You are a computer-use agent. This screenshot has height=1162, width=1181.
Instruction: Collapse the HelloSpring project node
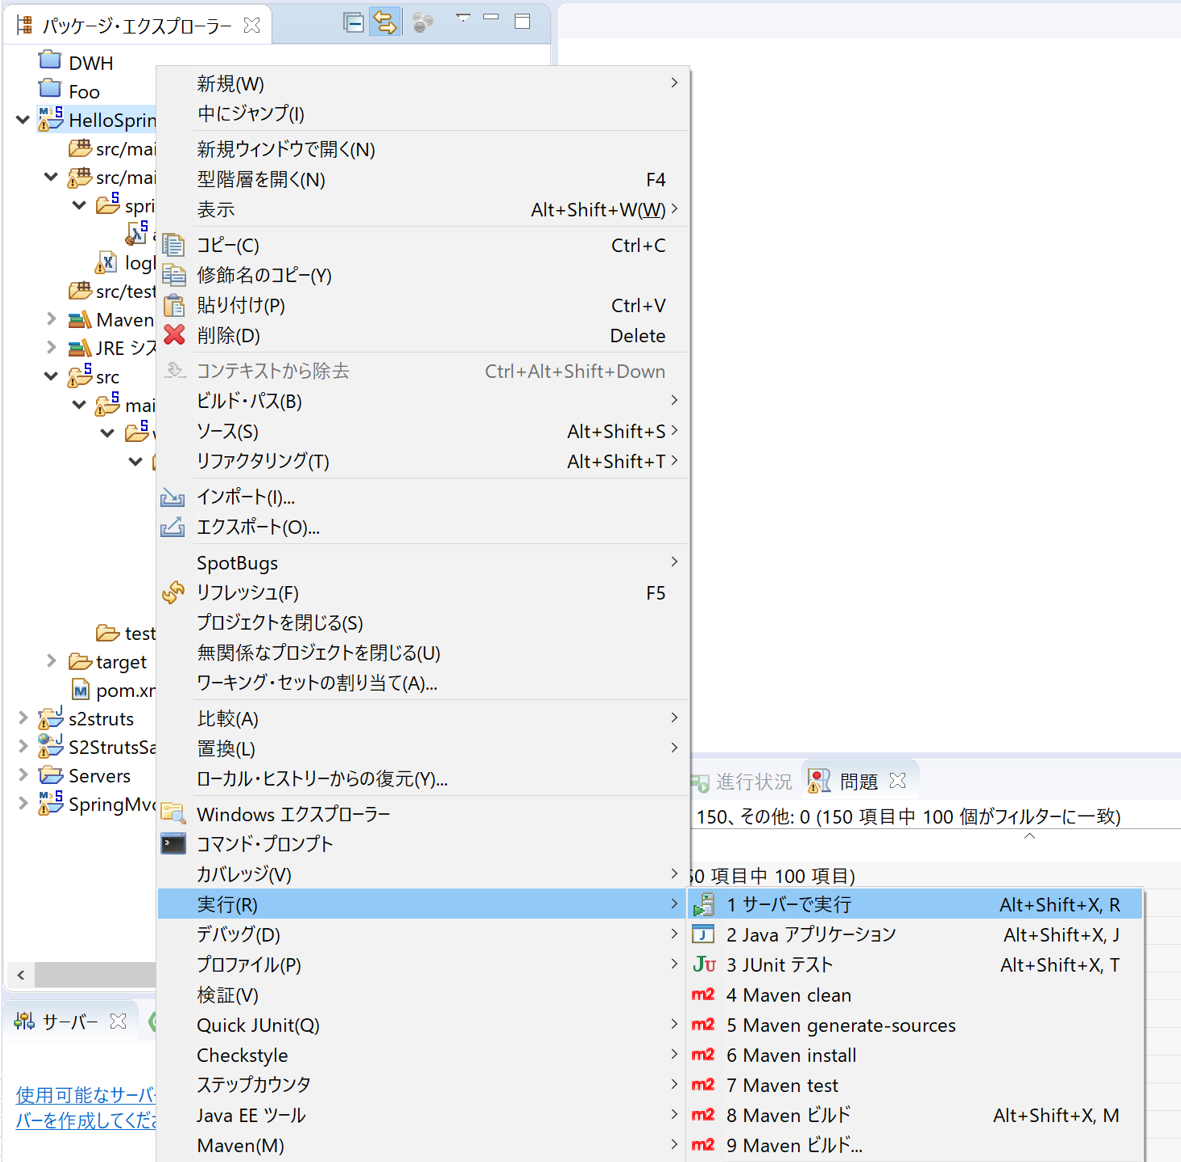point(23,120)
